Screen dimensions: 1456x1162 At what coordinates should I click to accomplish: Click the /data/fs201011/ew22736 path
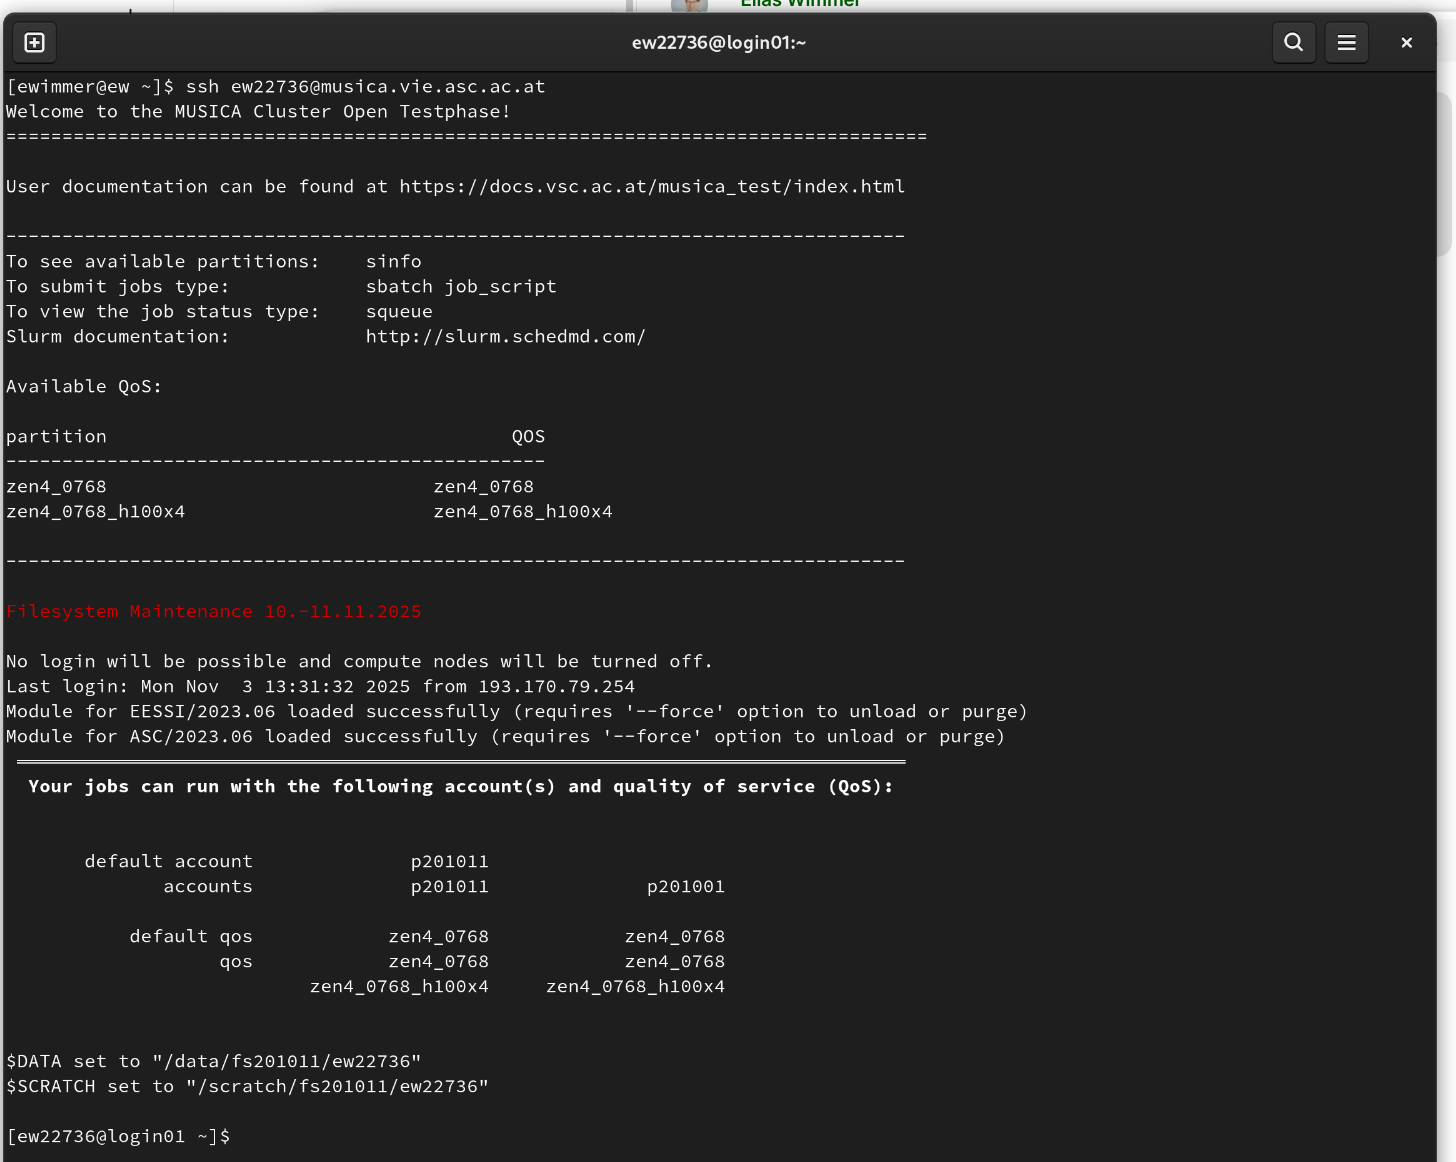point(287,1061)
